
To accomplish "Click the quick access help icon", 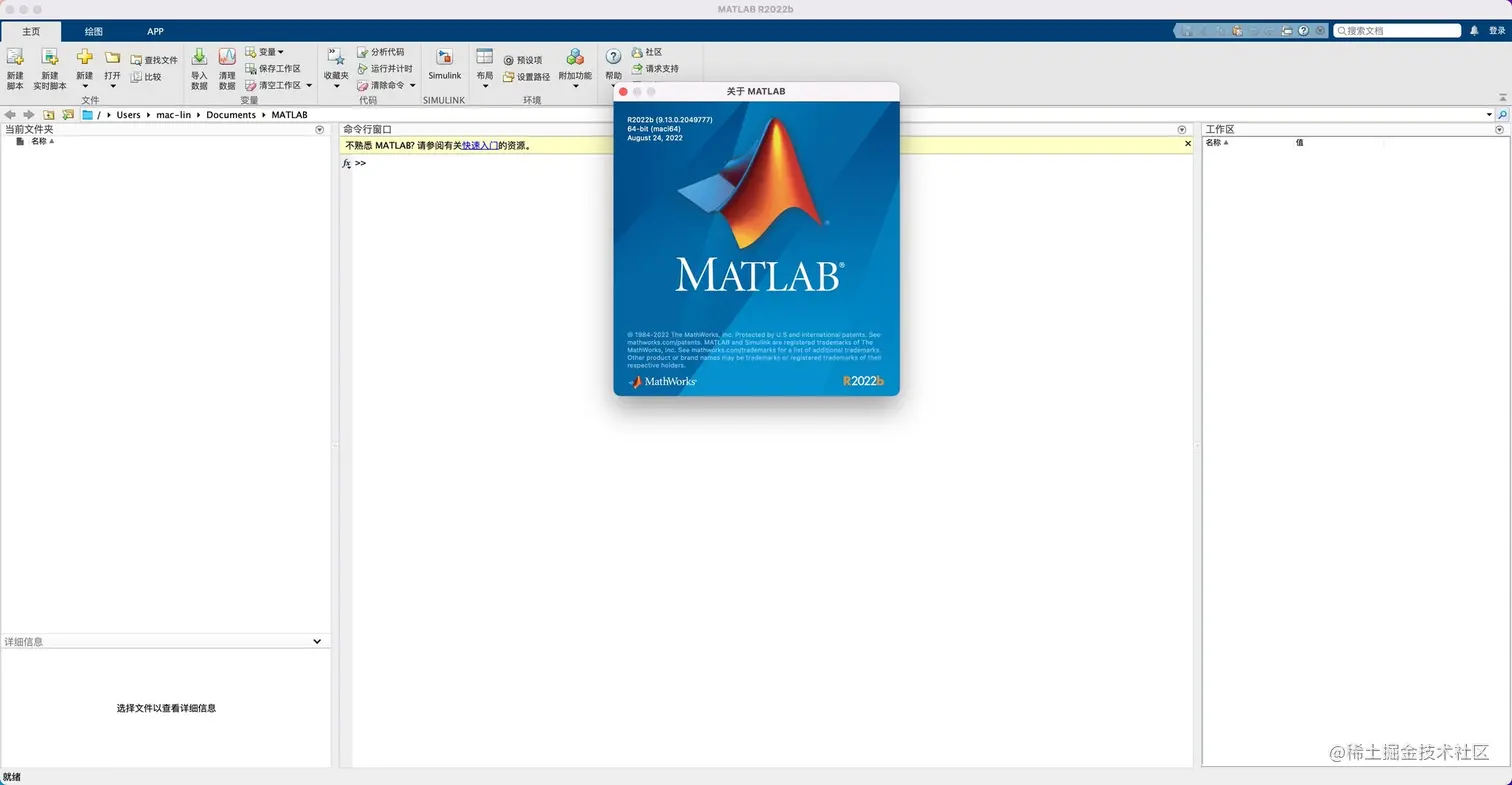I will [x=1304, y=31].
